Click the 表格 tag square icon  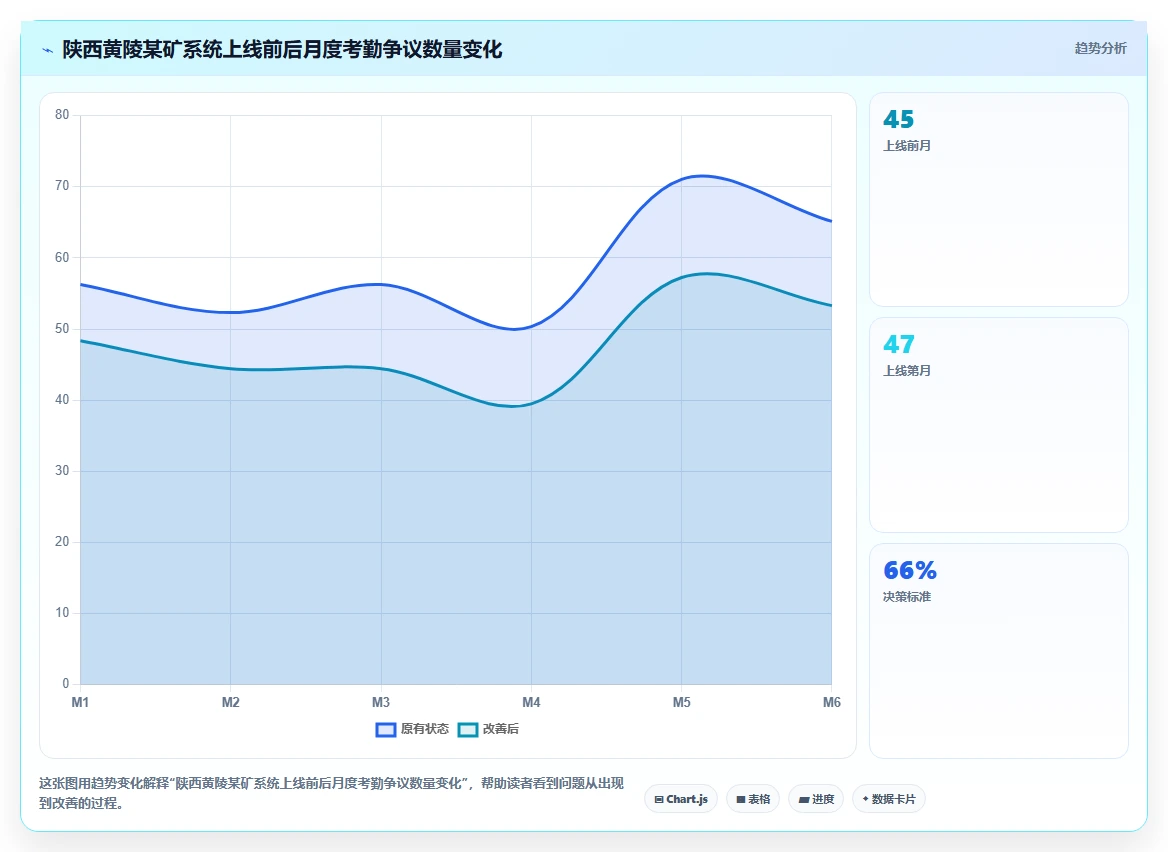pos(740,799)
